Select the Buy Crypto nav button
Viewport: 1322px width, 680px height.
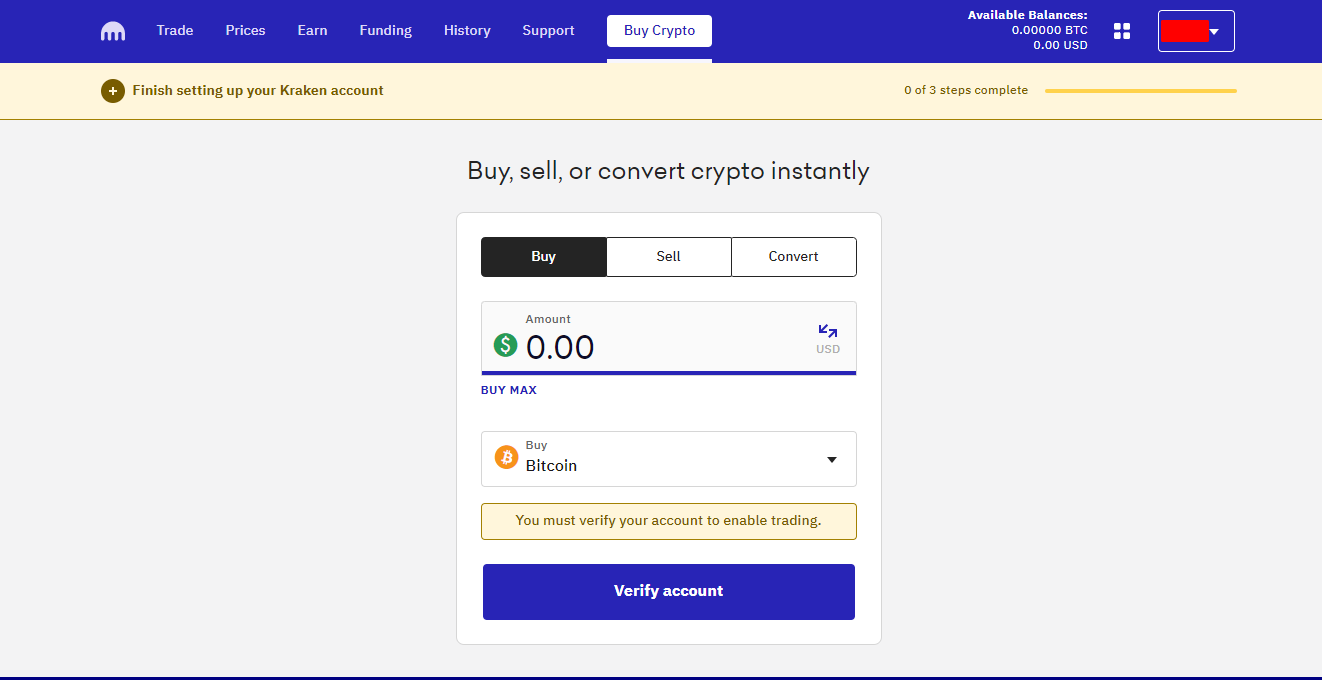click(659, 31)
